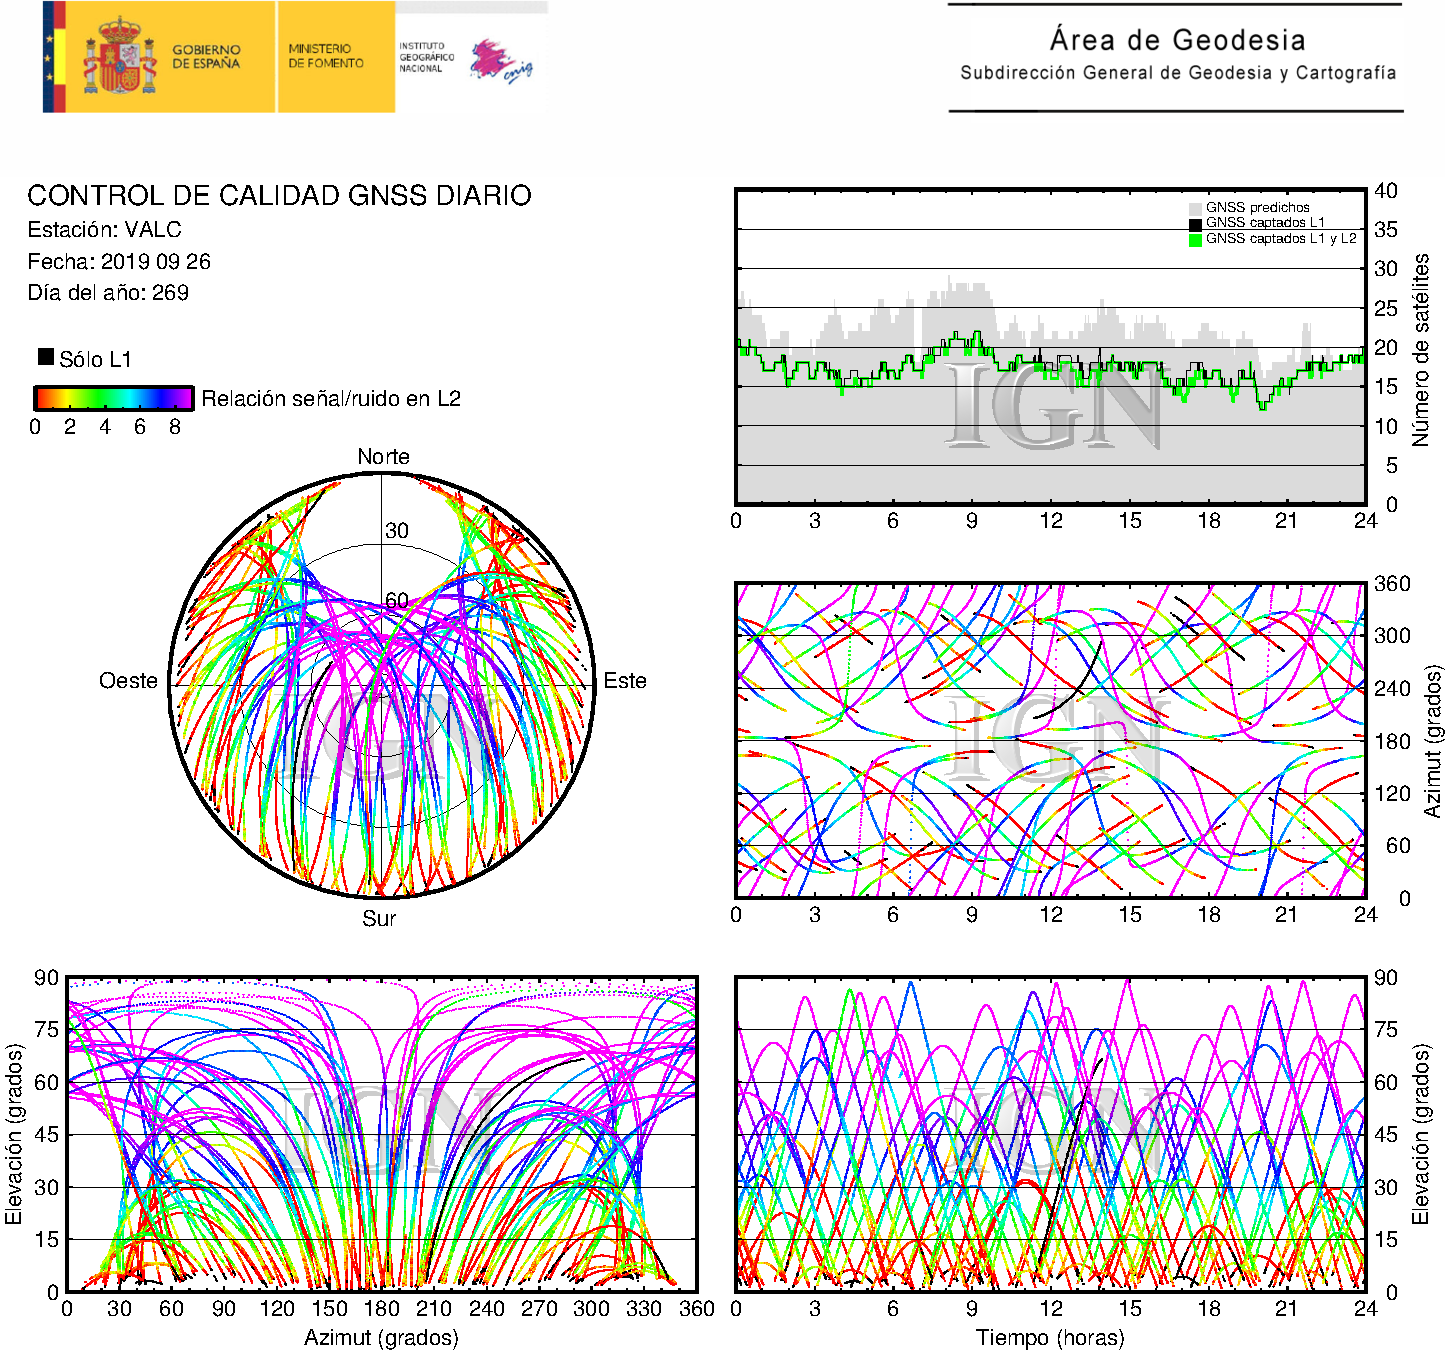Click the green GNSS captados L1 y L2 marker
Viewport: 1445px width, 1350px height.
pyautogui.click(x=1195, y=240)
